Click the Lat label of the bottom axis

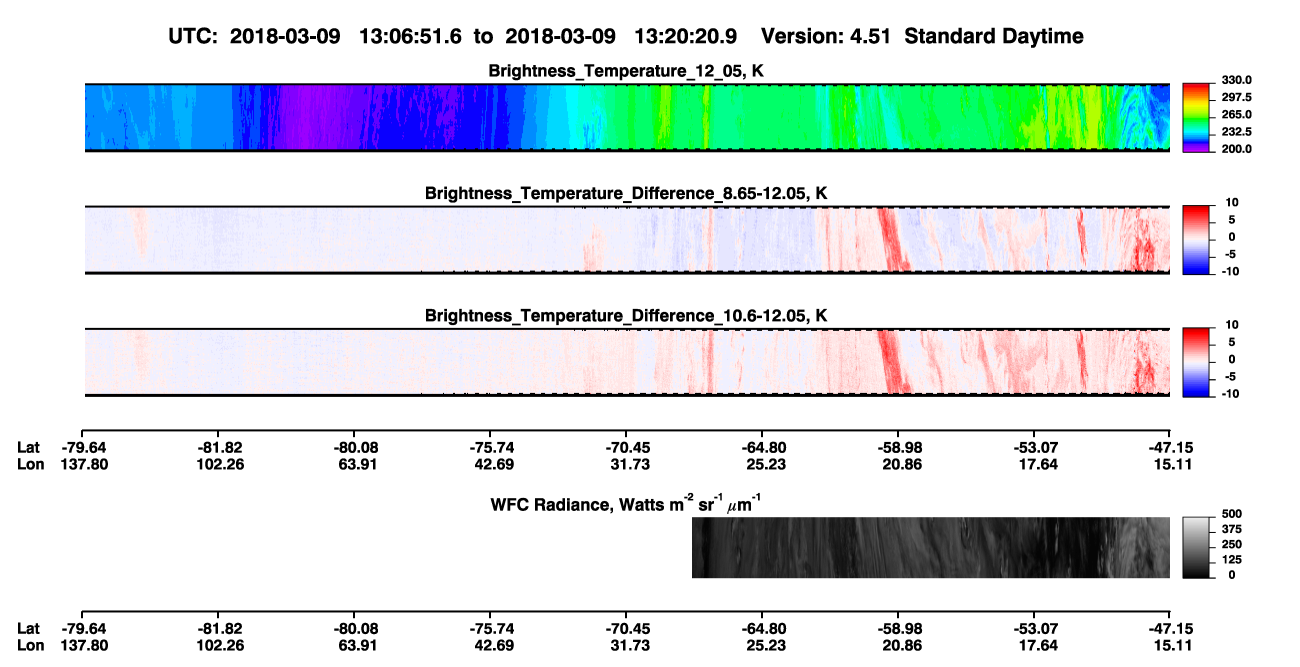[28, 629]
